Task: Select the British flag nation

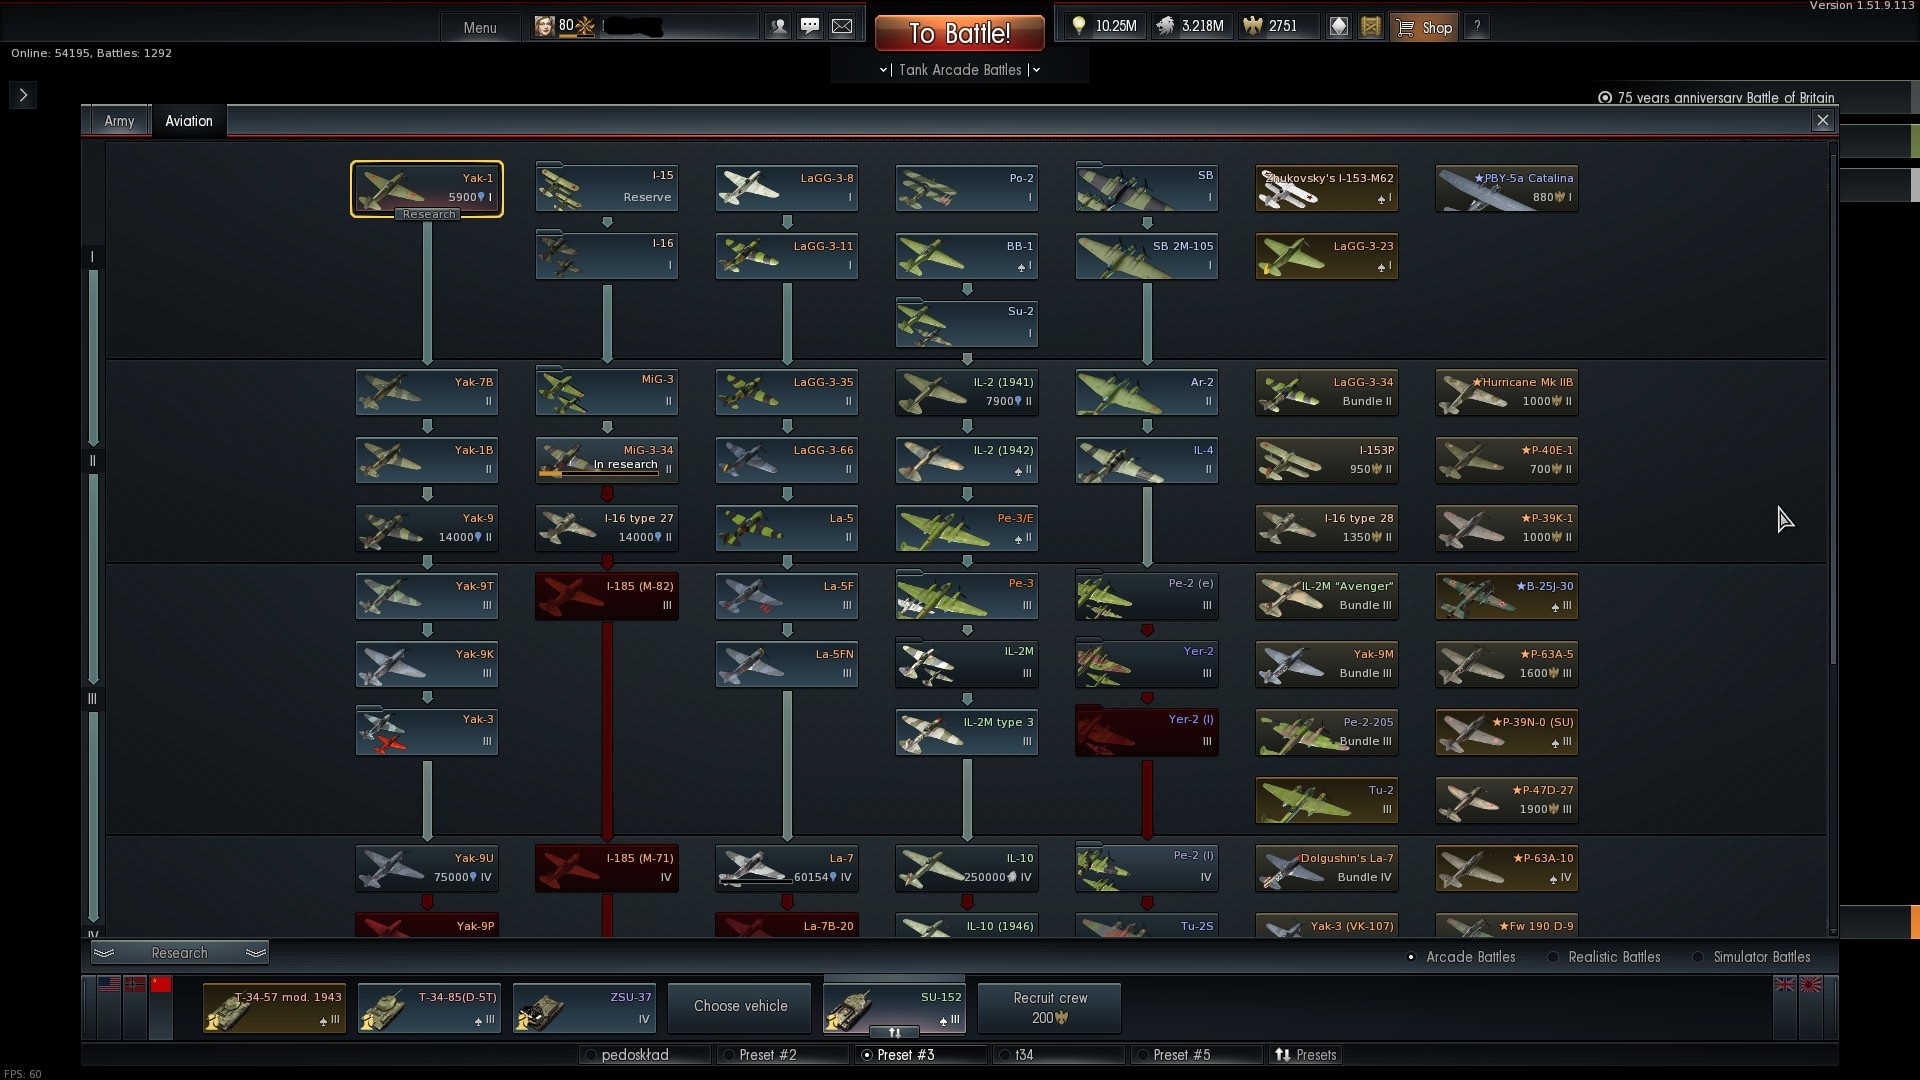Action: (1785, 985)
